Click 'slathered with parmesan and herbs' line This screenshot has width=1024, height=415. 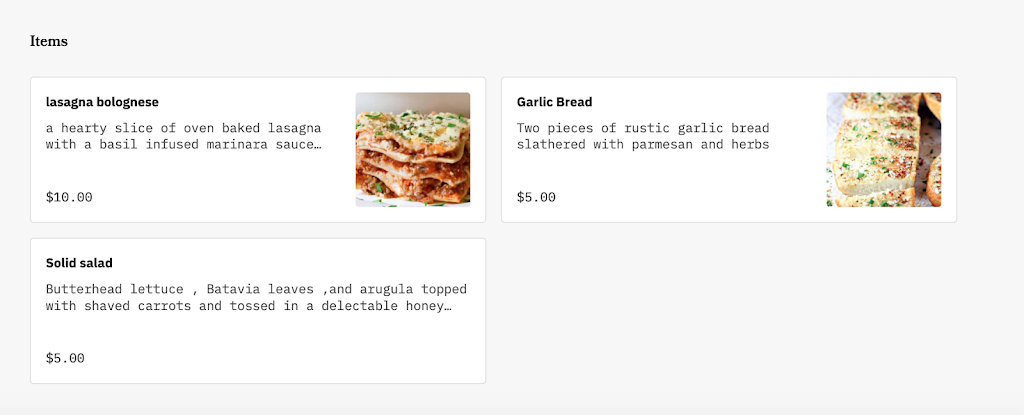[x=643, y=144]
